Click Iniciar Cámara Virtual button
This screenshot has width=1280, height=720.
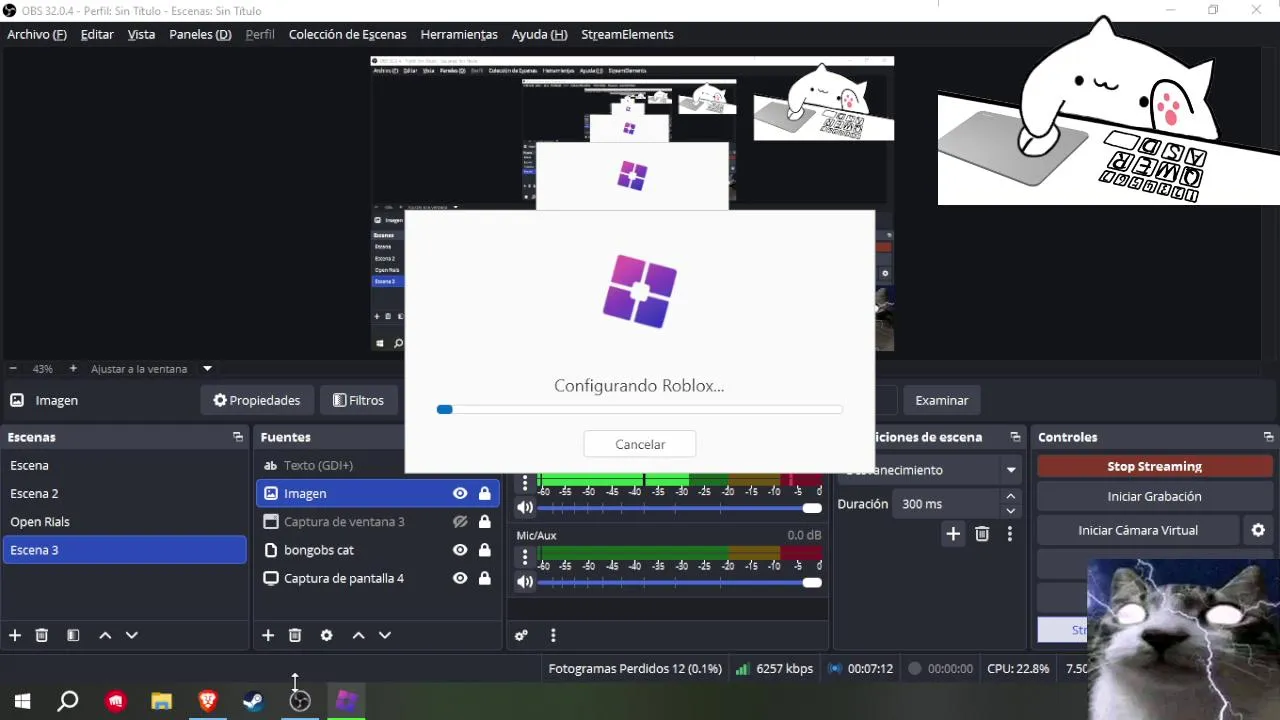point(1138,530)
